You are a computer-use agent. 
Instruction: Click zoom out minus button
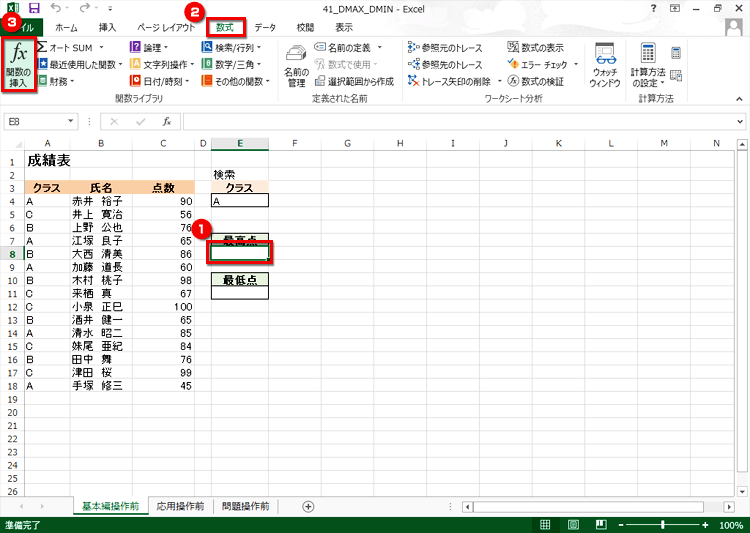point(621,525)
